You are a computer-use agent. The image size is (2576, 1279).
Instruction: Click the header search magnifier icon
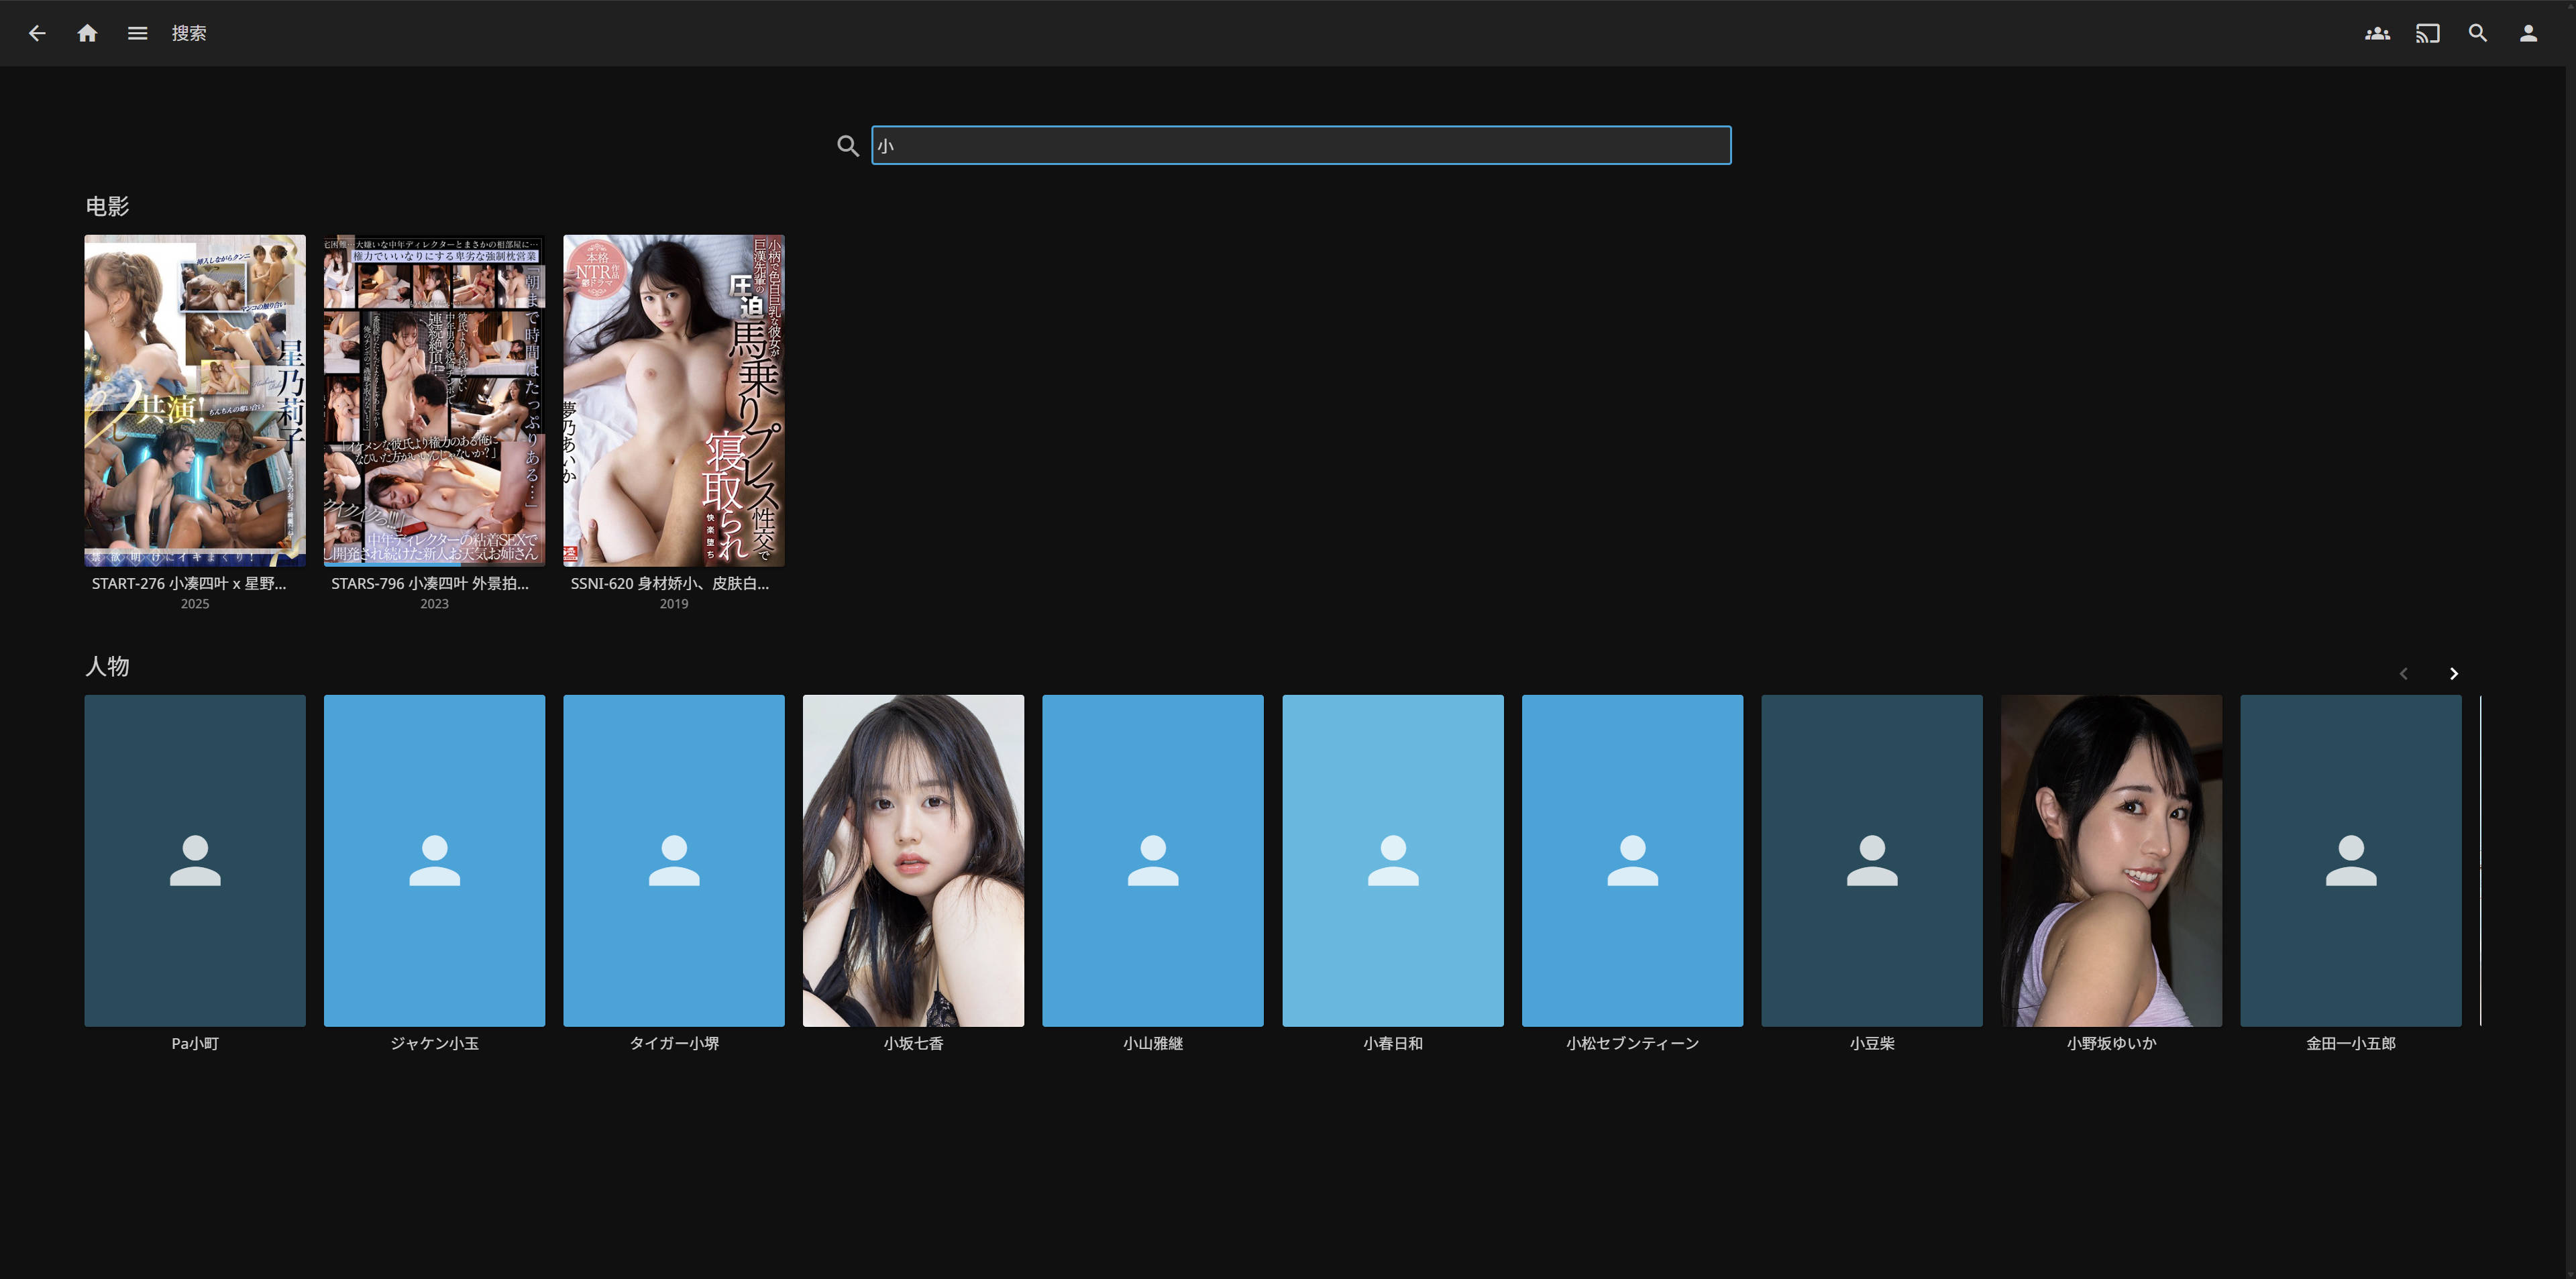tap(2478, 33)
